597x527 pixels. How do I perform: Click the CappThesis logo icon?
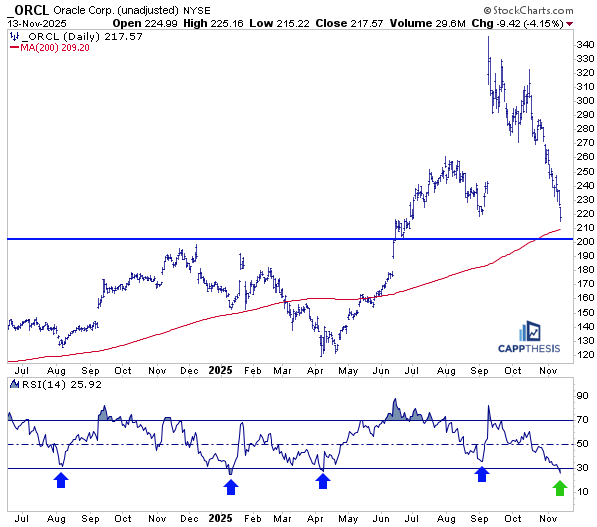point(530,331)
